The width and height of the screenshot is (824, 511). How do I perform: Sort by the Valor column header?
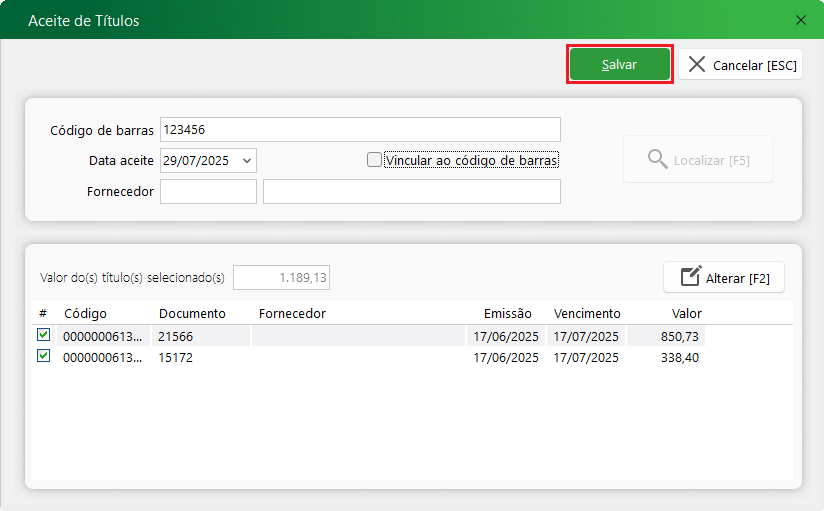686,313
